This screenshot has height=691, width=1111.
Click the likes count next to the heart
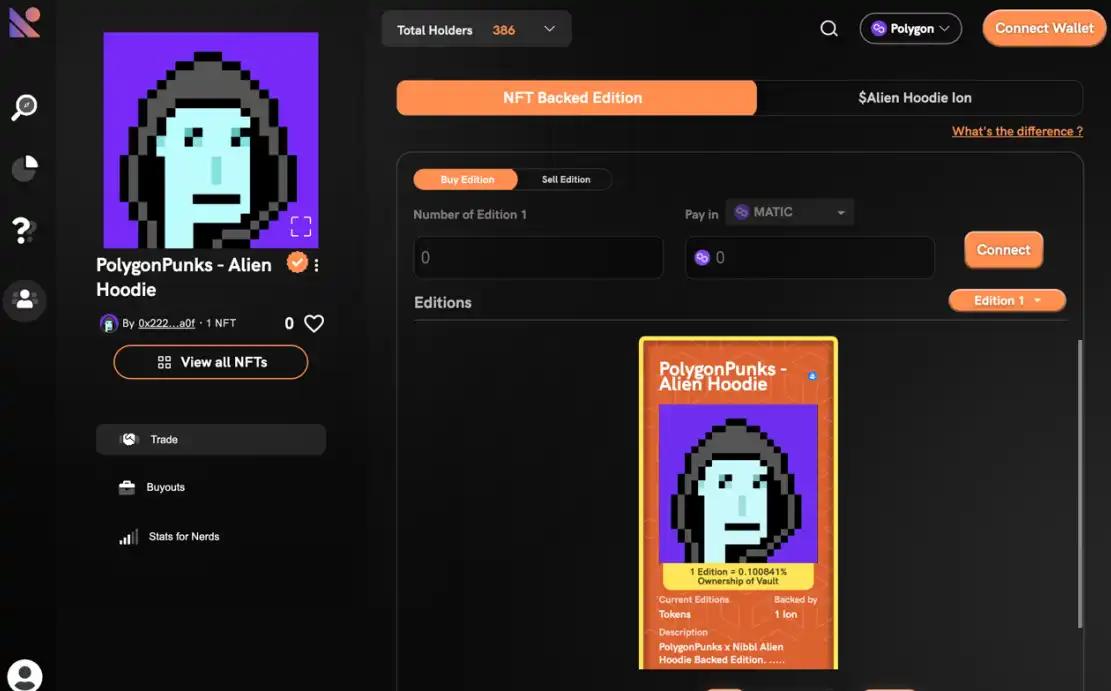pos(289,324)
